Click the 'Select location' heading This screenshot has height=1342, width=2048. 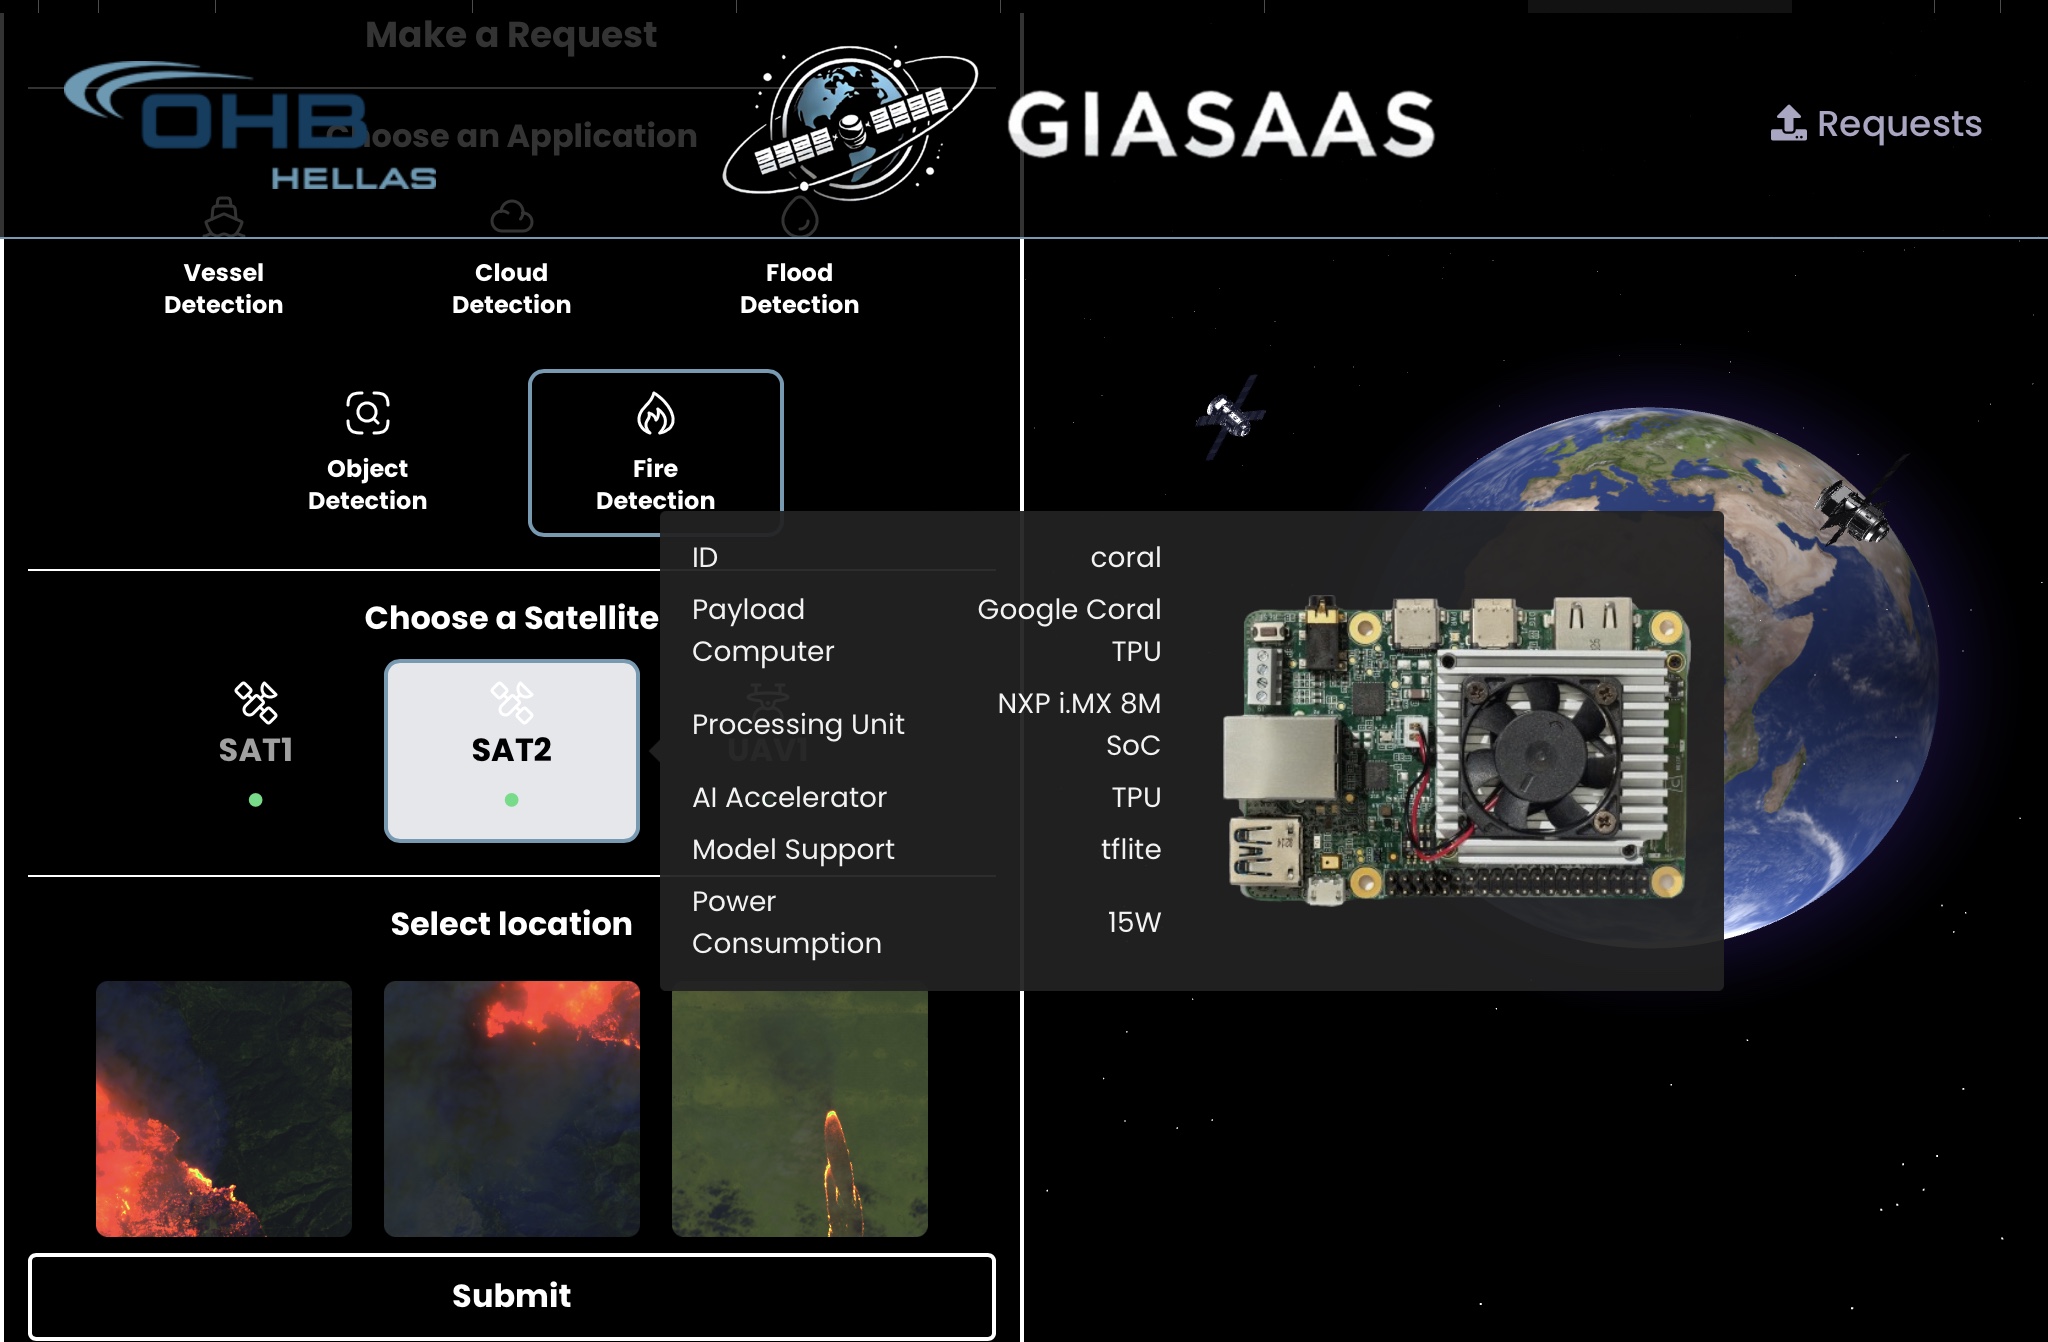pos(511,924)
